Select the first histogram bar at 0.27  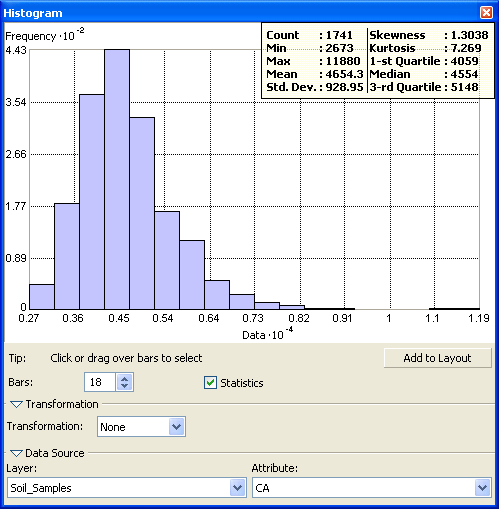click(x=42, y=297)
